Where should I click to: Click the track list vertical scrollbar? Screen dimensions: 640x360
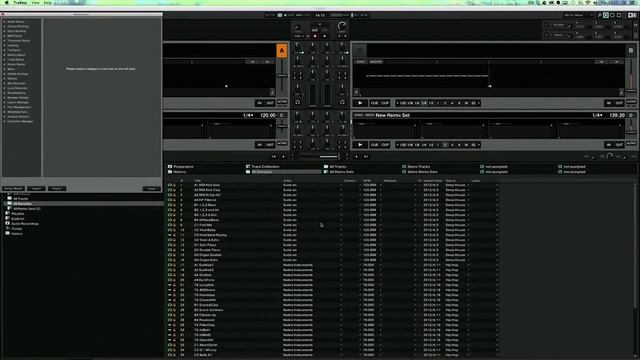pos(635,245)
